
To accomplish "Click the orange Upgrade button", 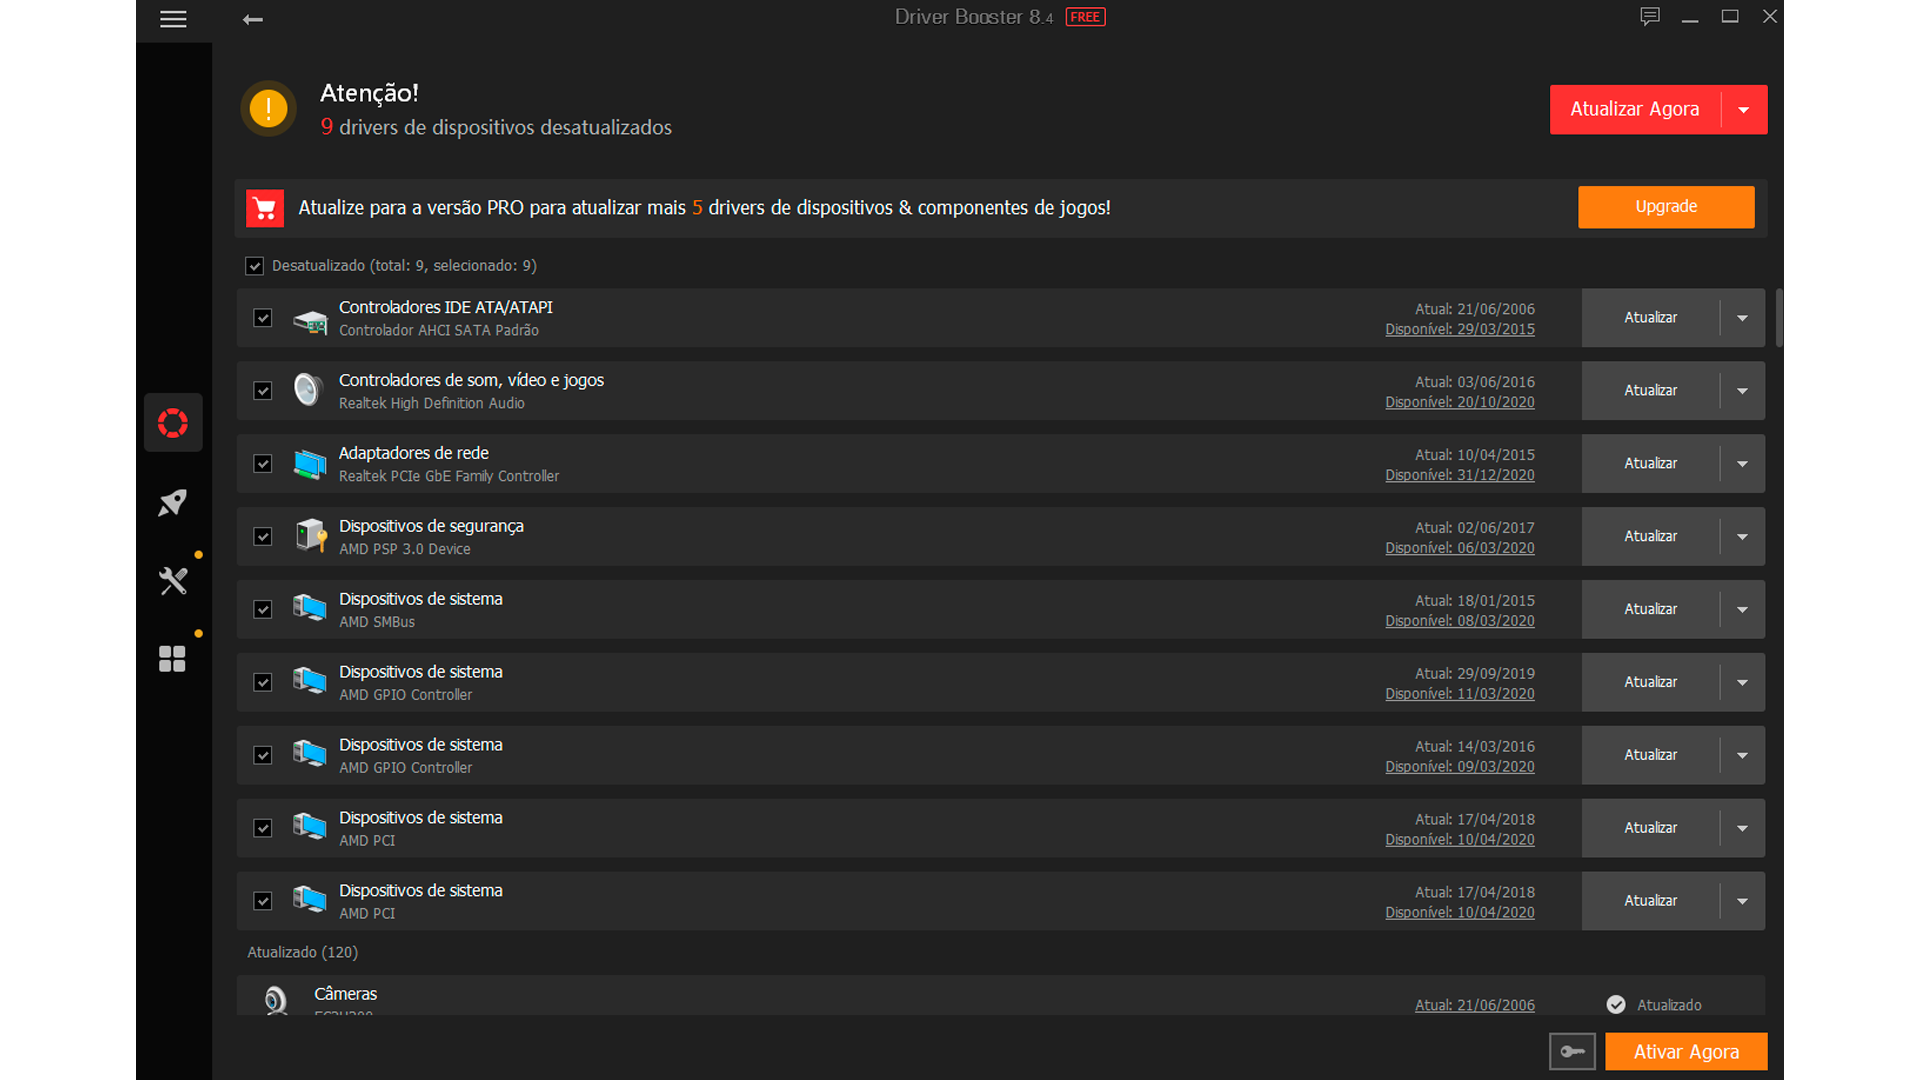I will [x=1666, y=207].
